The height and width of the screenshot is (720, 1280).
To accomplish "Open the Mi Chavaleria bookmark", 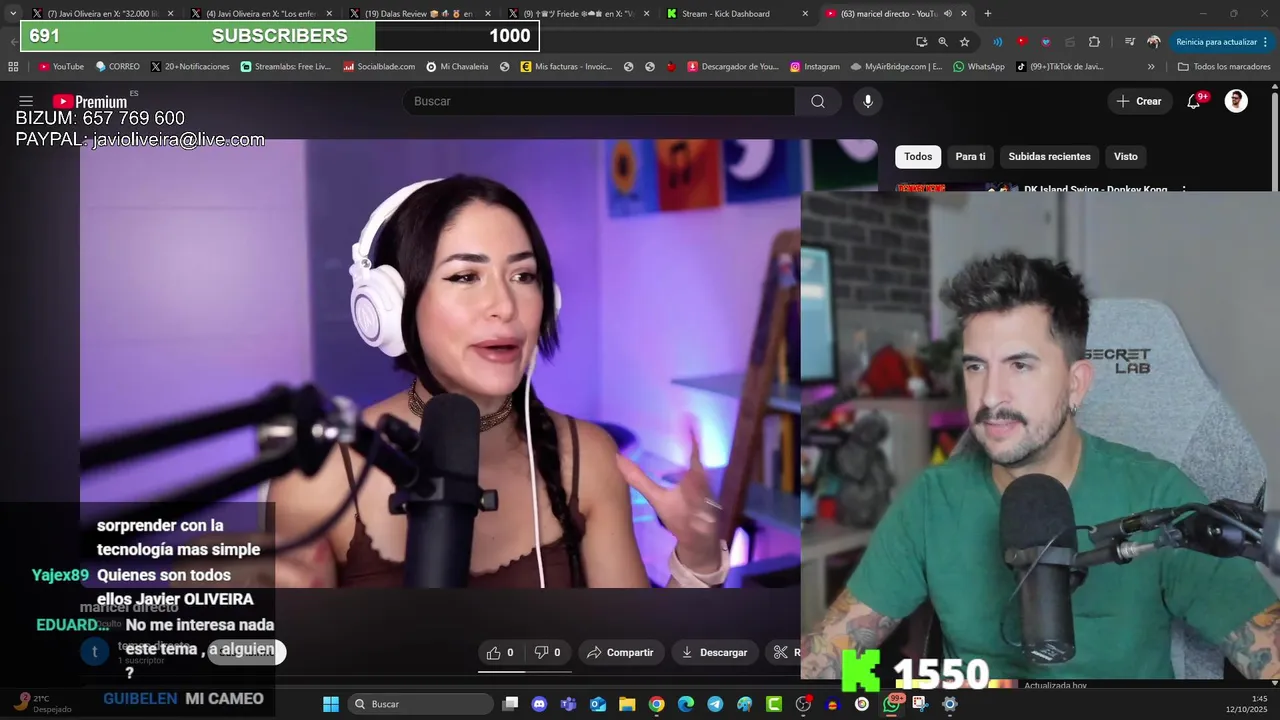I will pyautogui.click(x=457, y=67).
